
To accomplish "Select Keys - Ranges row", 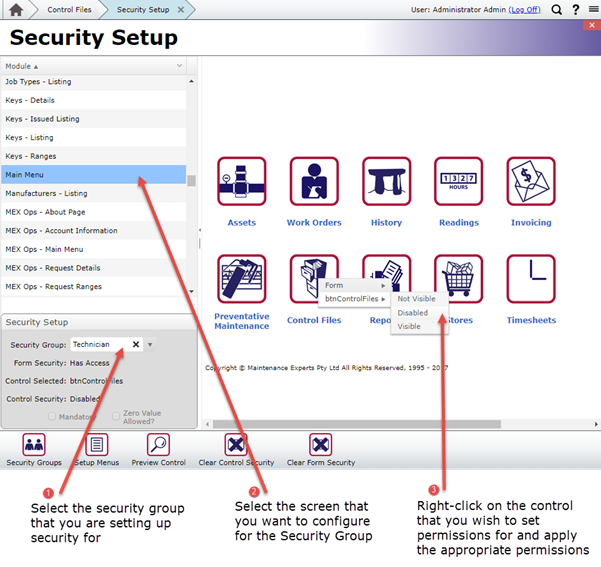I will tap(94, 156).
